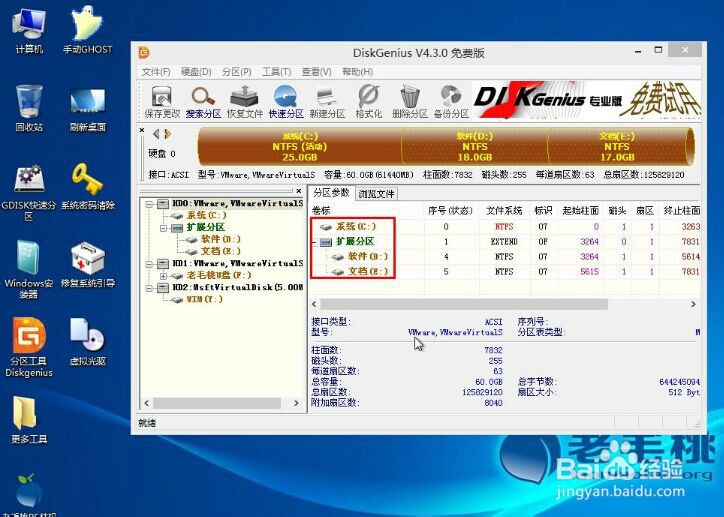This screenshot has height=517, width=724.
Task: Click the 快速分区 quick partition icon
Action: tap(286, 101)
